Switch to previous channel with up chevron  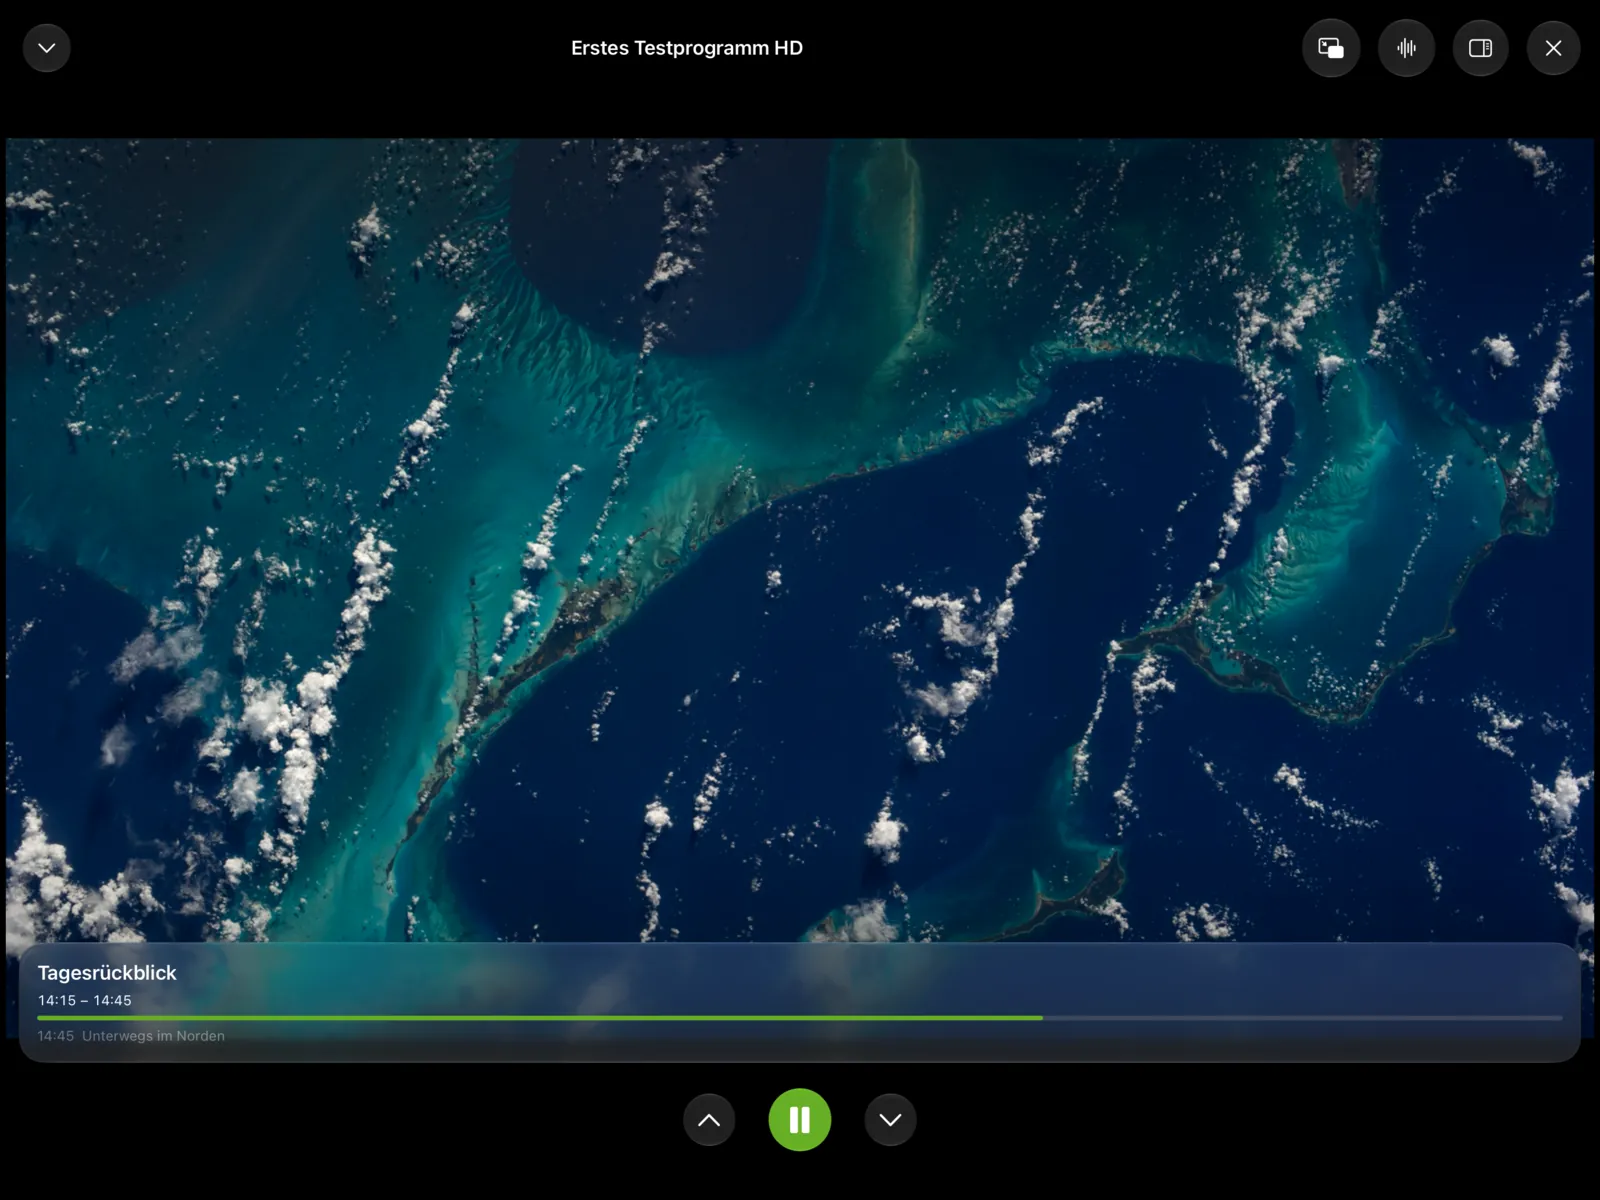709,1120
